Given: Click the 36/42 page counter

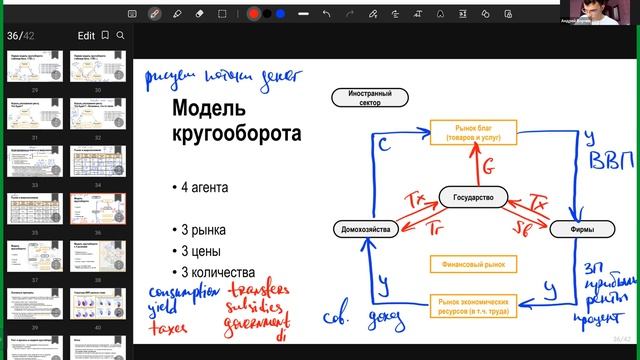Looking at the screenshot, I should [x=20, y=36].
